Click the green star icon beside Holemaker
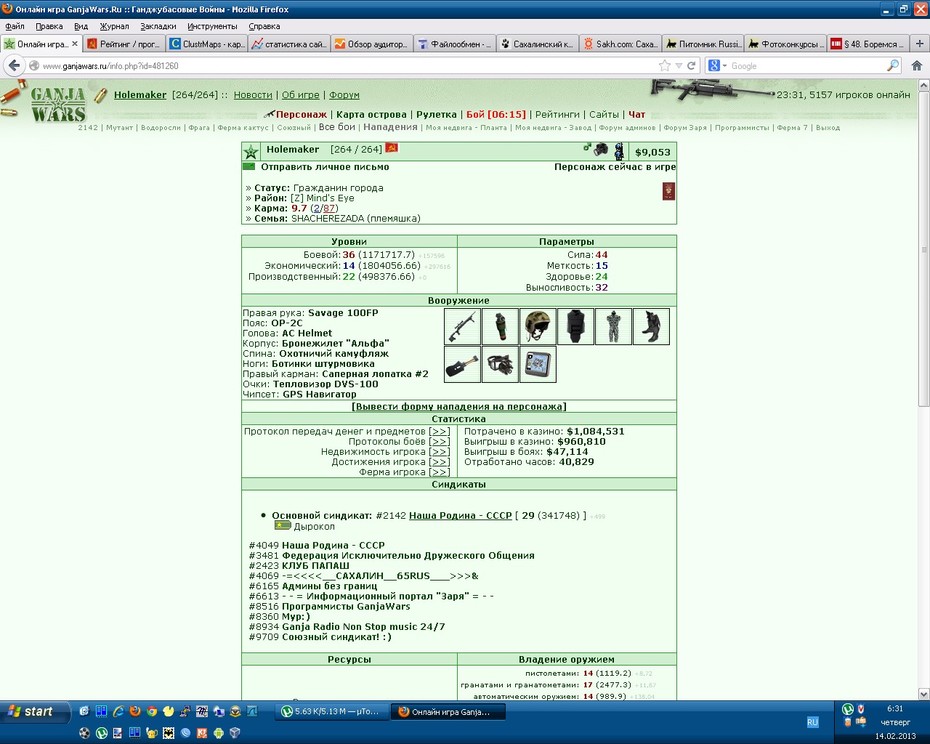This screenshot has width=930, height=744. click(x=251, y=152)
